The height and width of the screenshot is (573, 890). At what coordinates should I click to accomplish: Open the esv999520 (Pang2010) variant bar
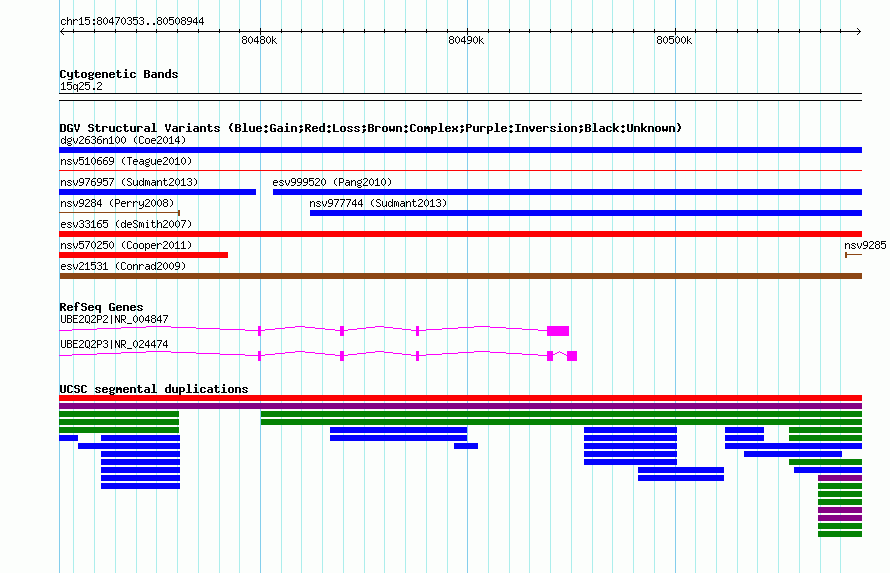pos(568,192)
